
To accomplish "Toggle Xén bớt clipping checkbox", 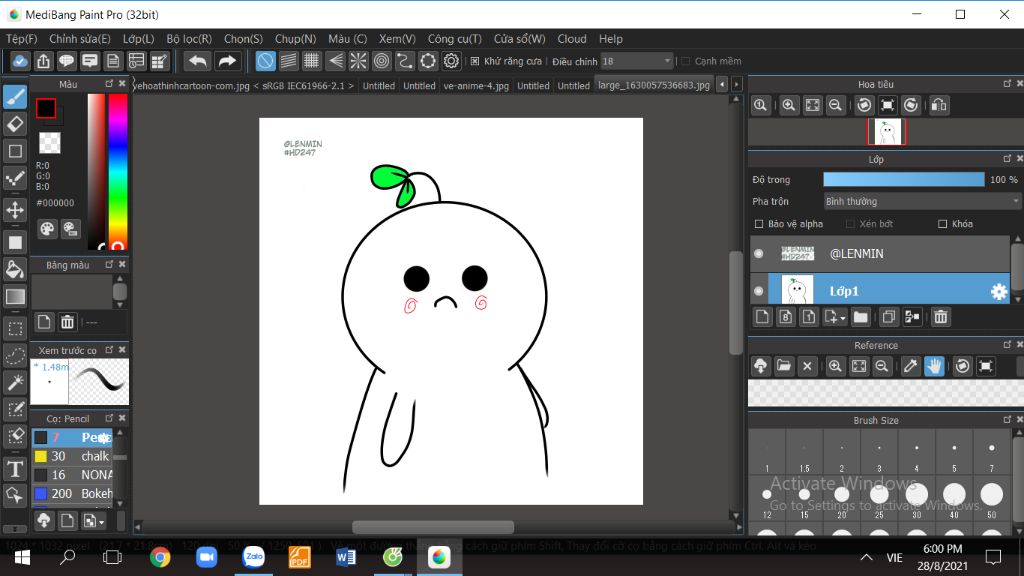I will pos(850,224).
